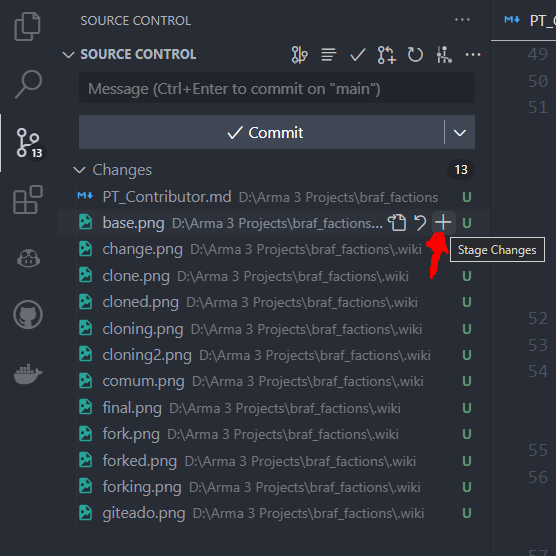Open base.png file using the open-file icon

point(397,223)
